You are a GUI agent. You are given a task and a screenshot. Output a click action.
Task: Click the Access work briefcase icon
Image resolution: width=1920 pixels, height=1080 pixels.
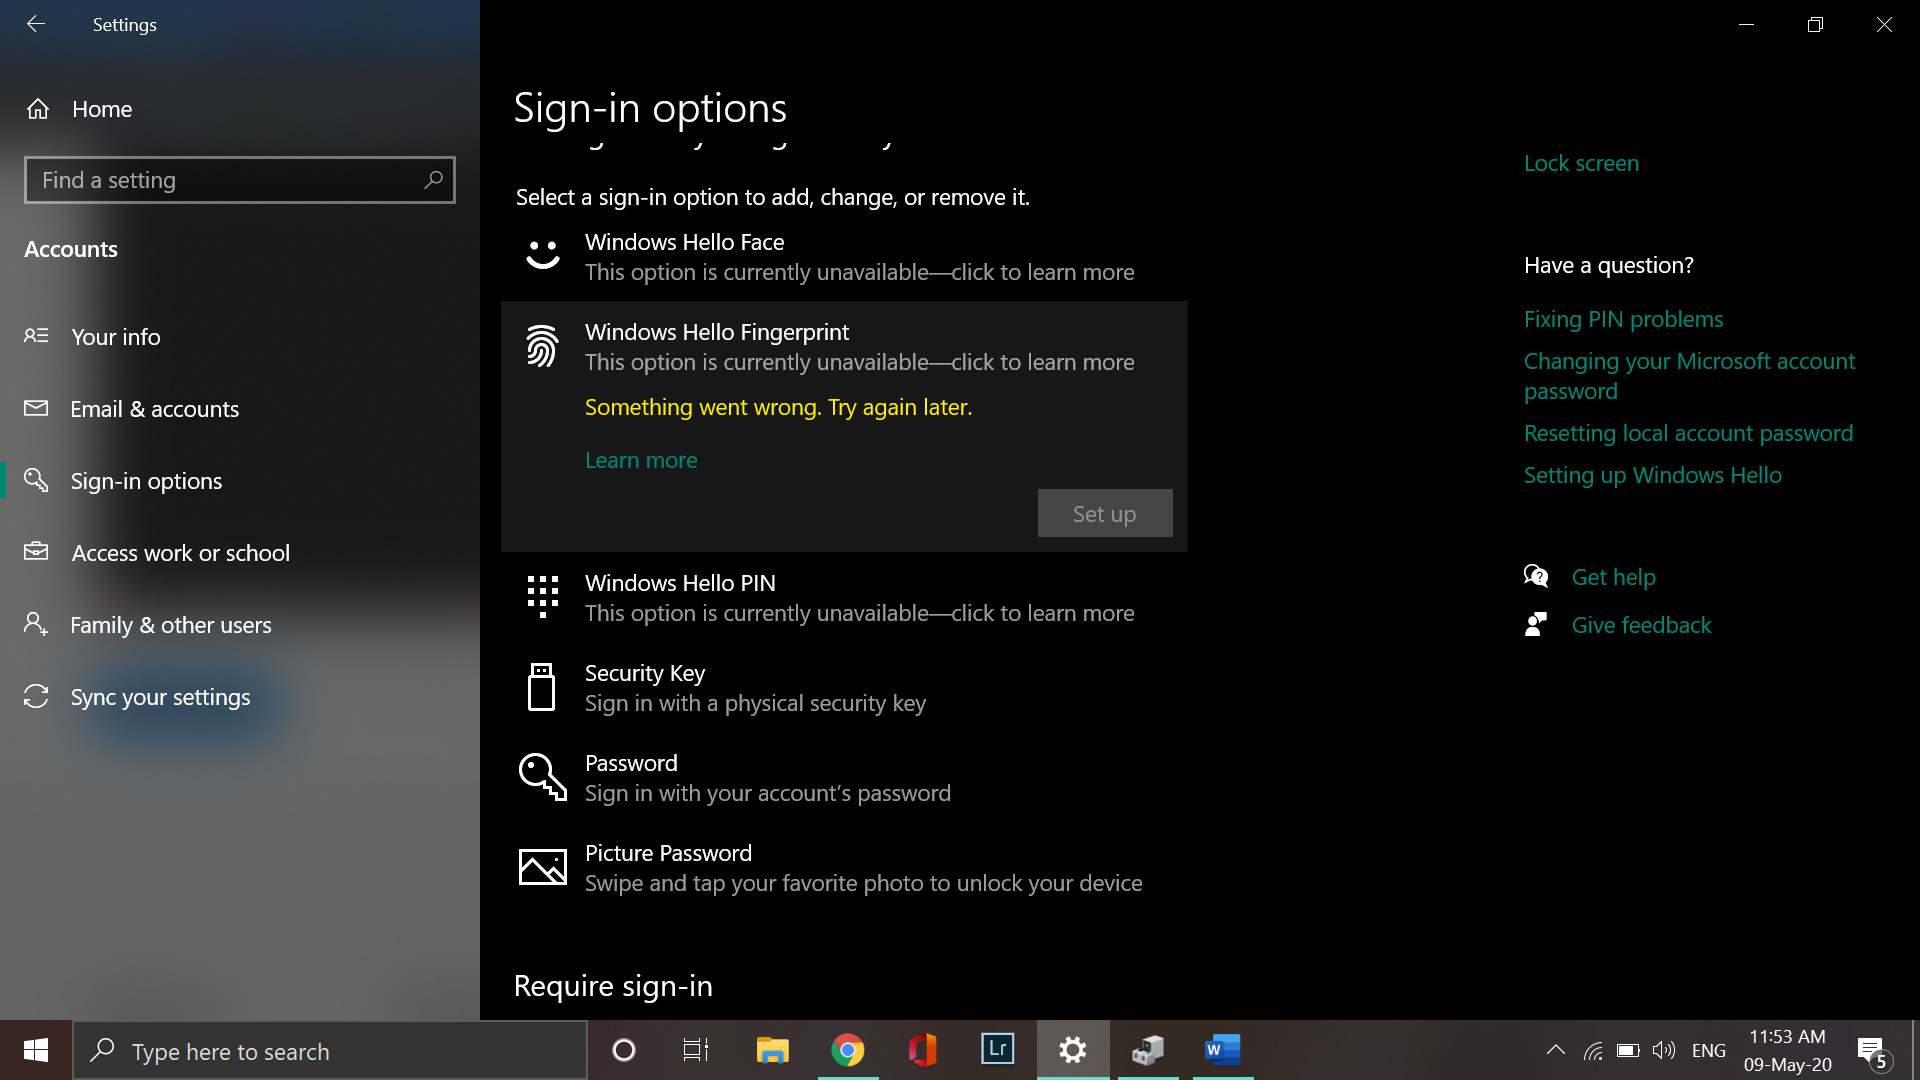coord(36,551)
